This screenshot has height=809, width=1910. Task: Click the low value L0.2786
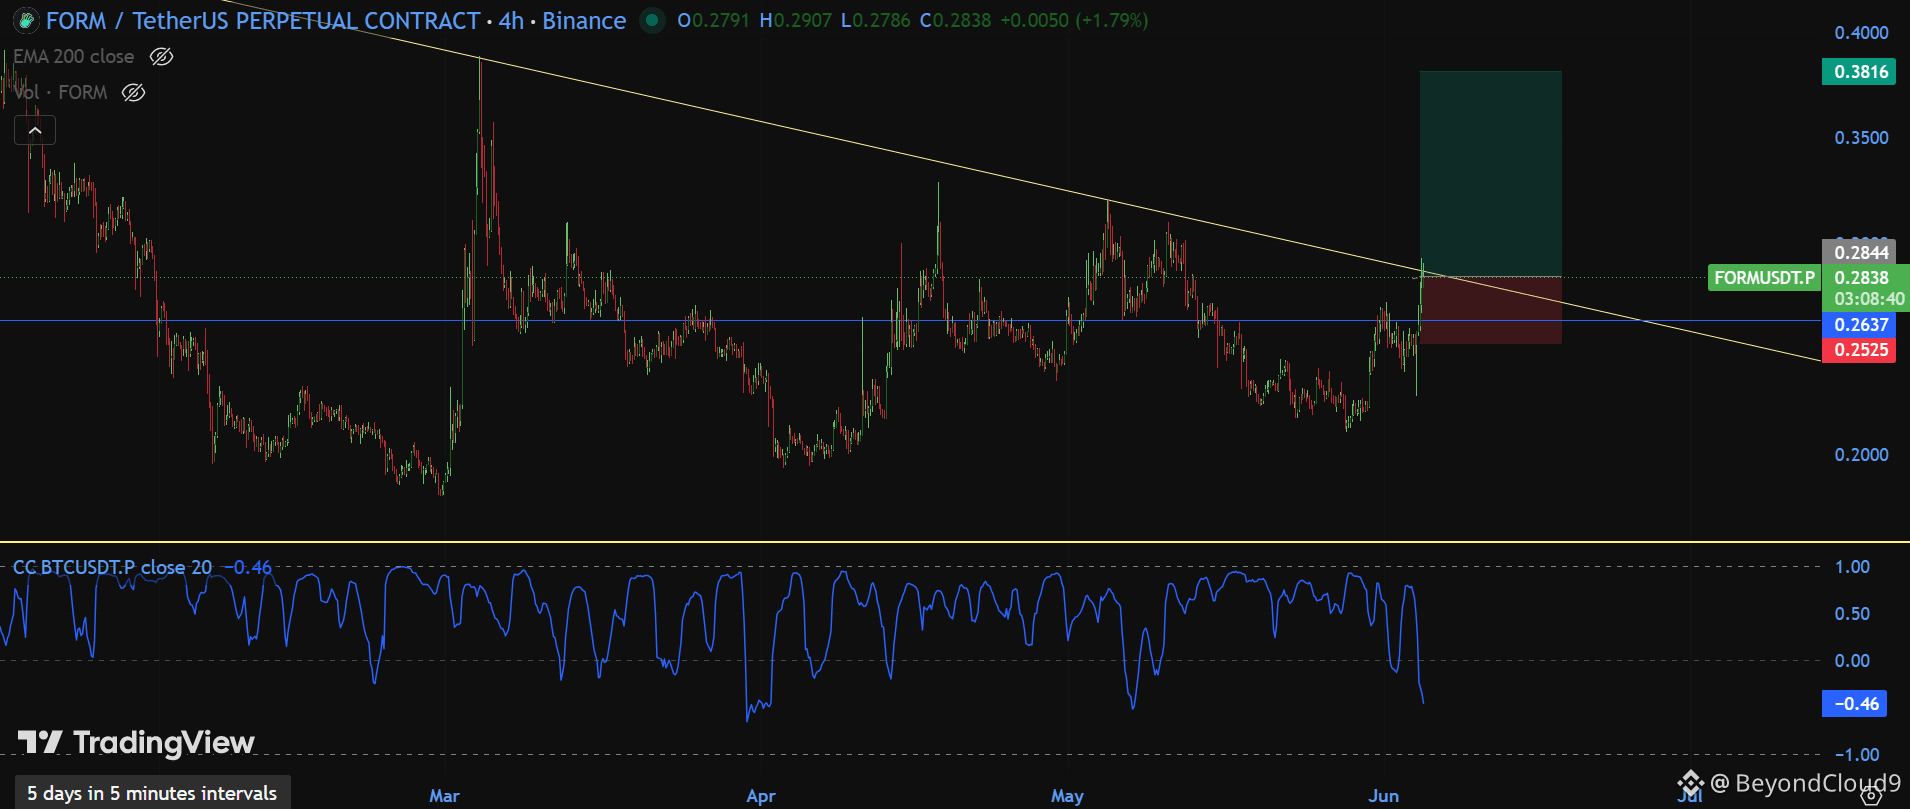[x=875, y=20]
